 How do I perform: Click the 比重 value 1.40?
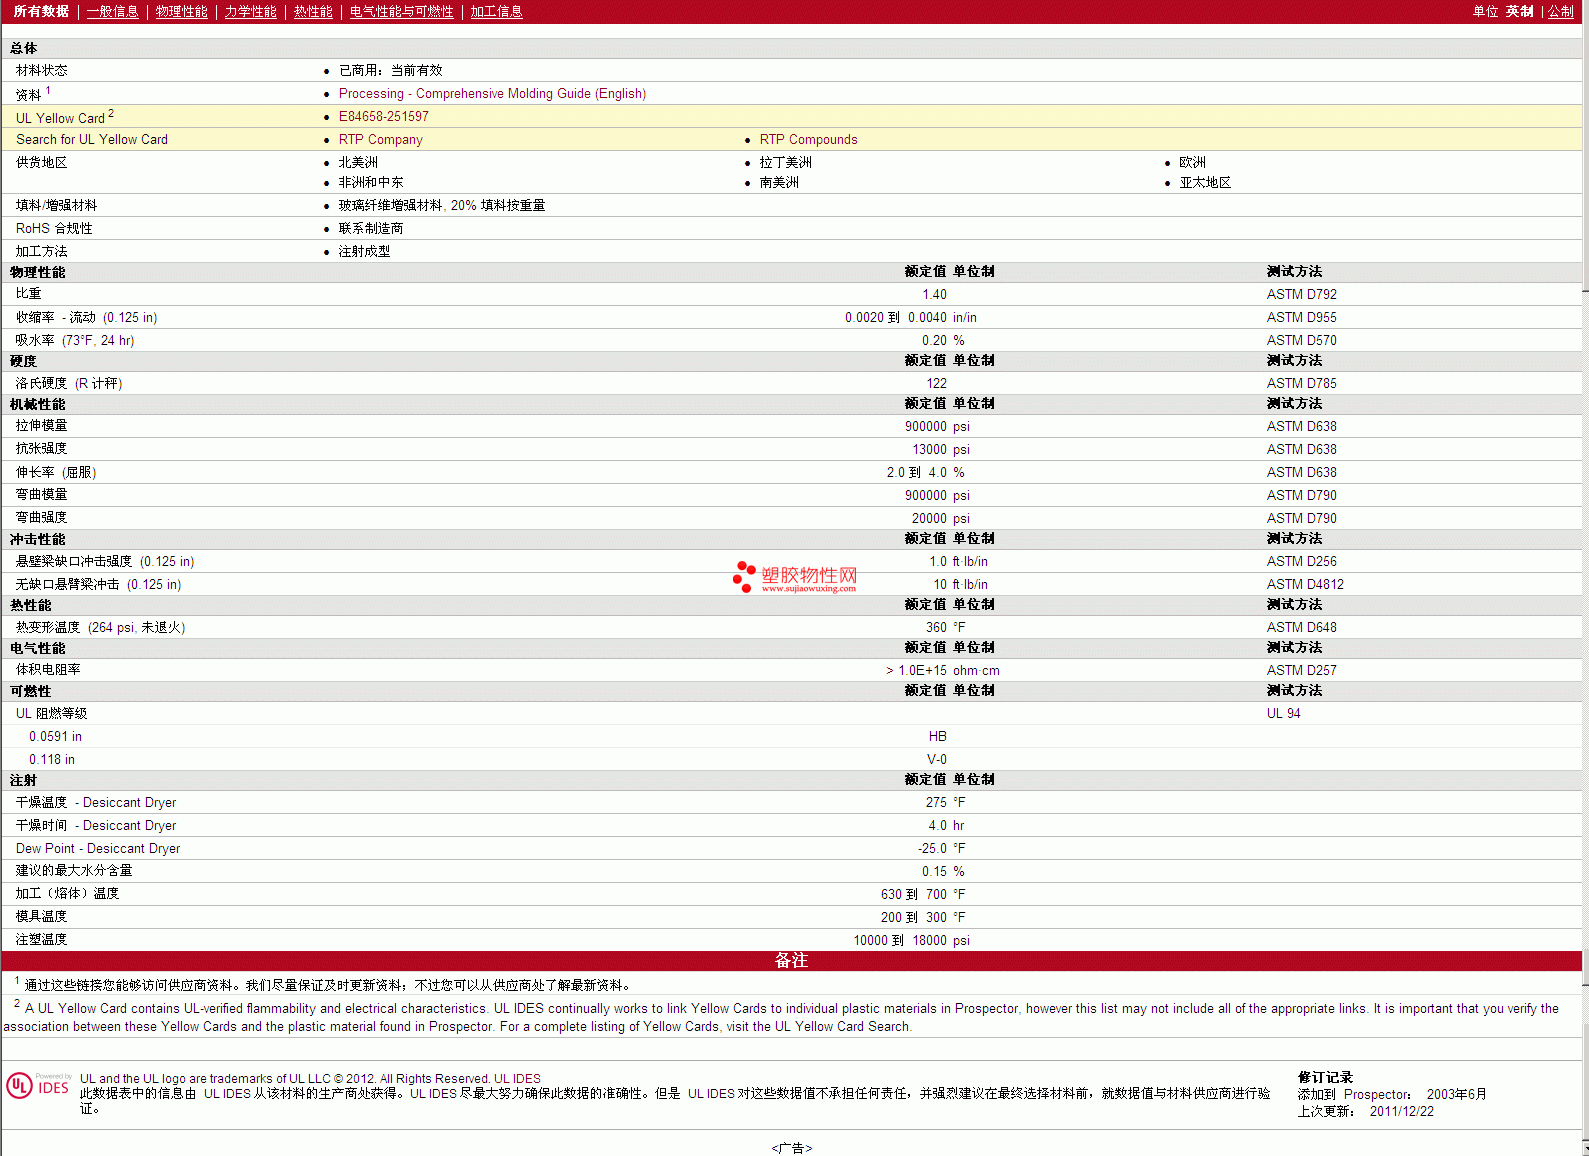click(934, 294)
